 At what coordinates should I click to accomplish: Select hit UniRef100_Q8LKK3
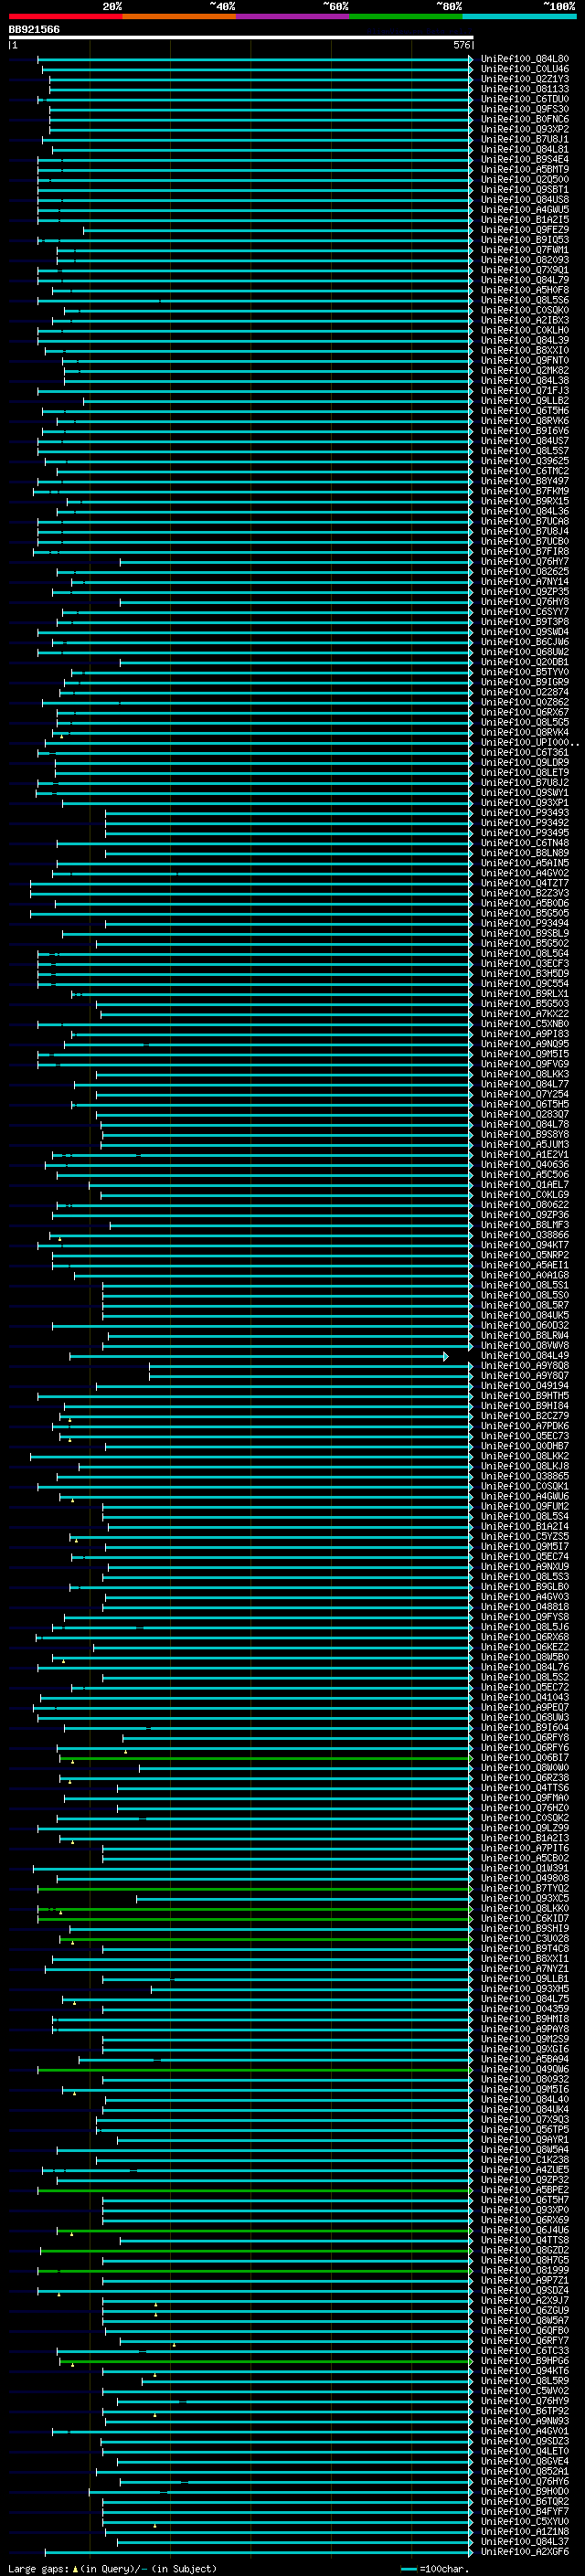coord(525,1074)
